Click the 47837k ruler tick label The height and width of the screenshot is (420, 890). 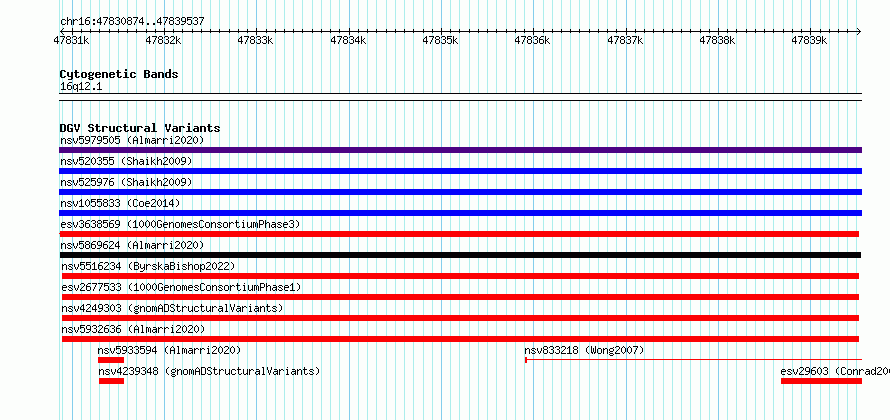625,40
